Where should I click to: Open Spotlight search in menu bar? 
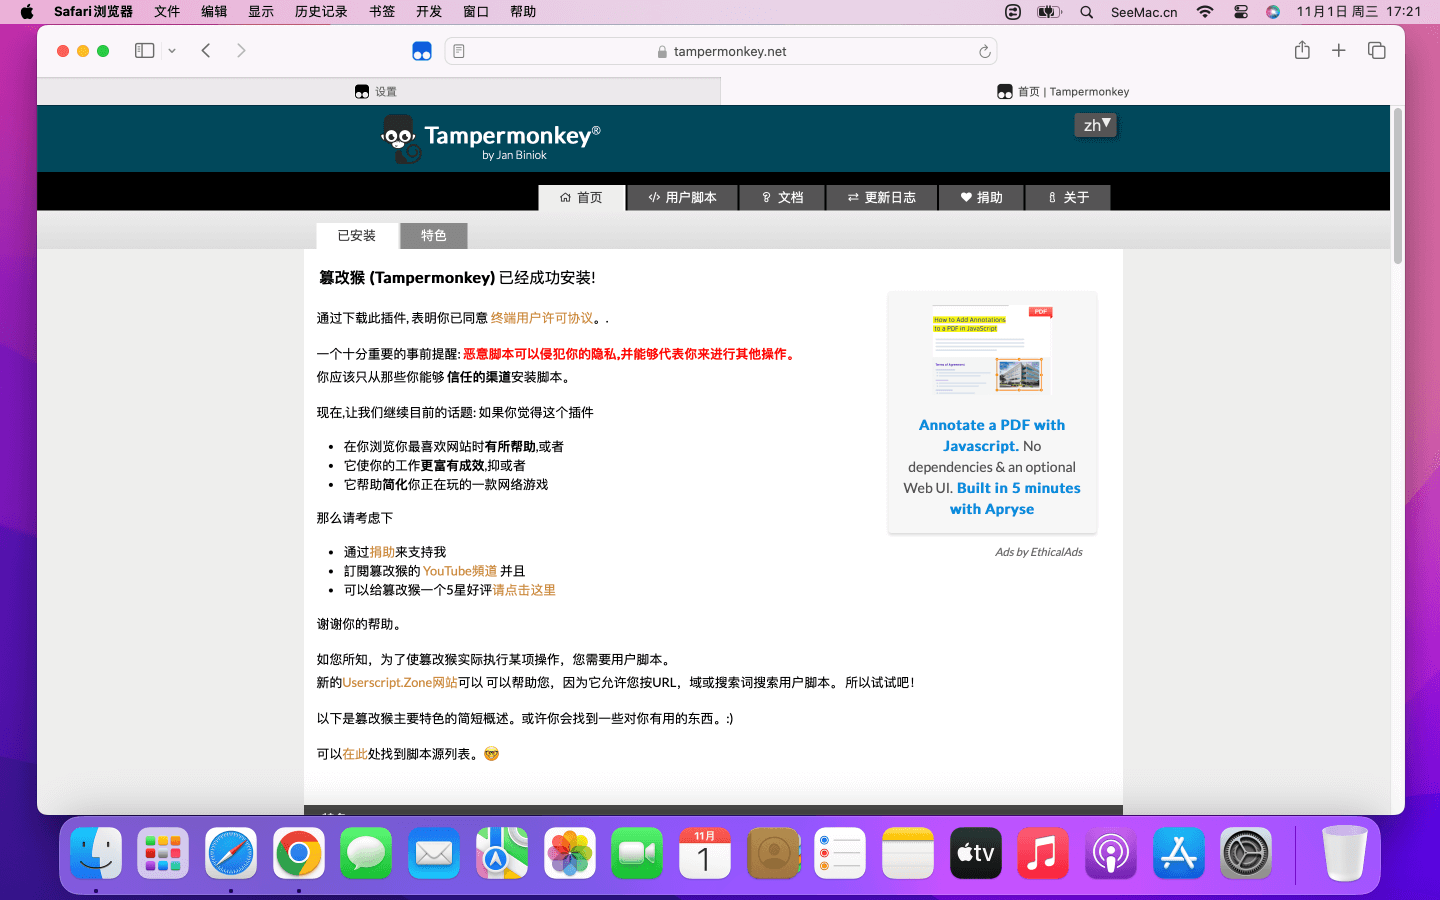[x=1087, y=12]
